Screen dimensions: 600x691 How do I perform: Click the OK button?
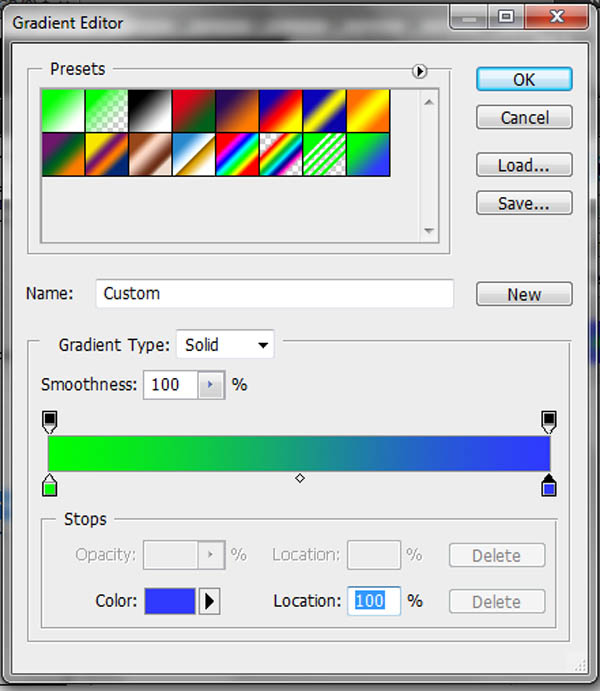pyautogui.click(x=524, y=80)
